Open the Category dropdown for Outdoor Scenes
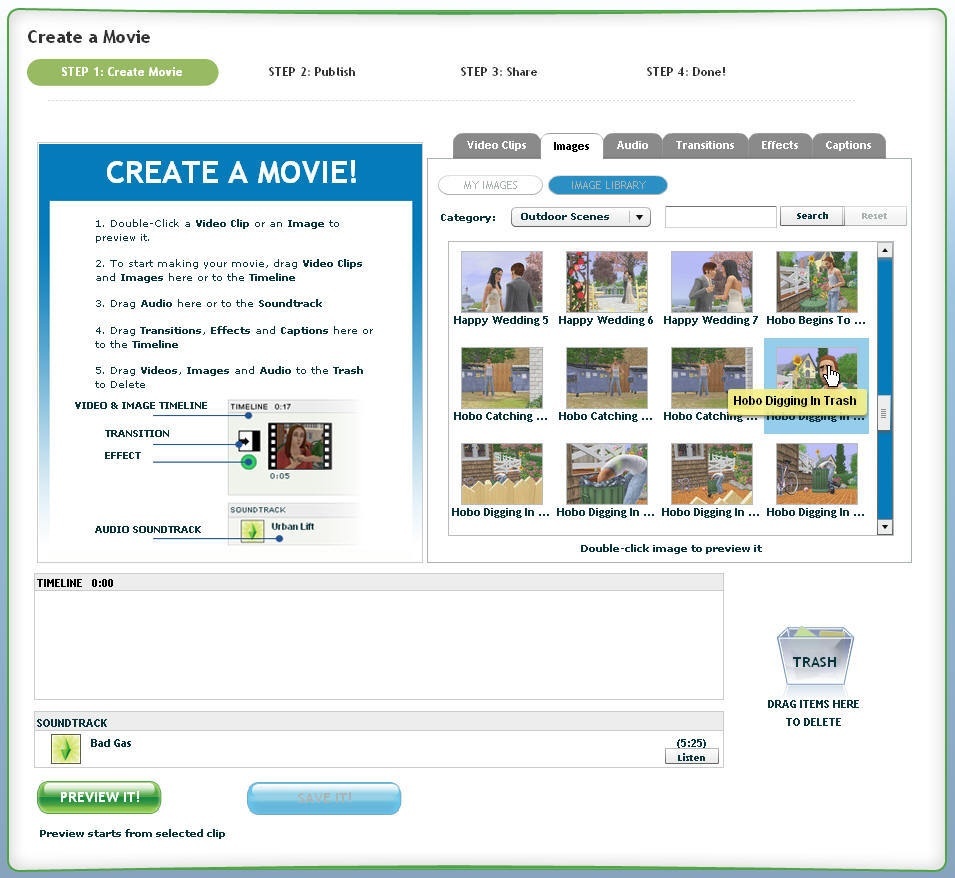 [x=581, y=217]
